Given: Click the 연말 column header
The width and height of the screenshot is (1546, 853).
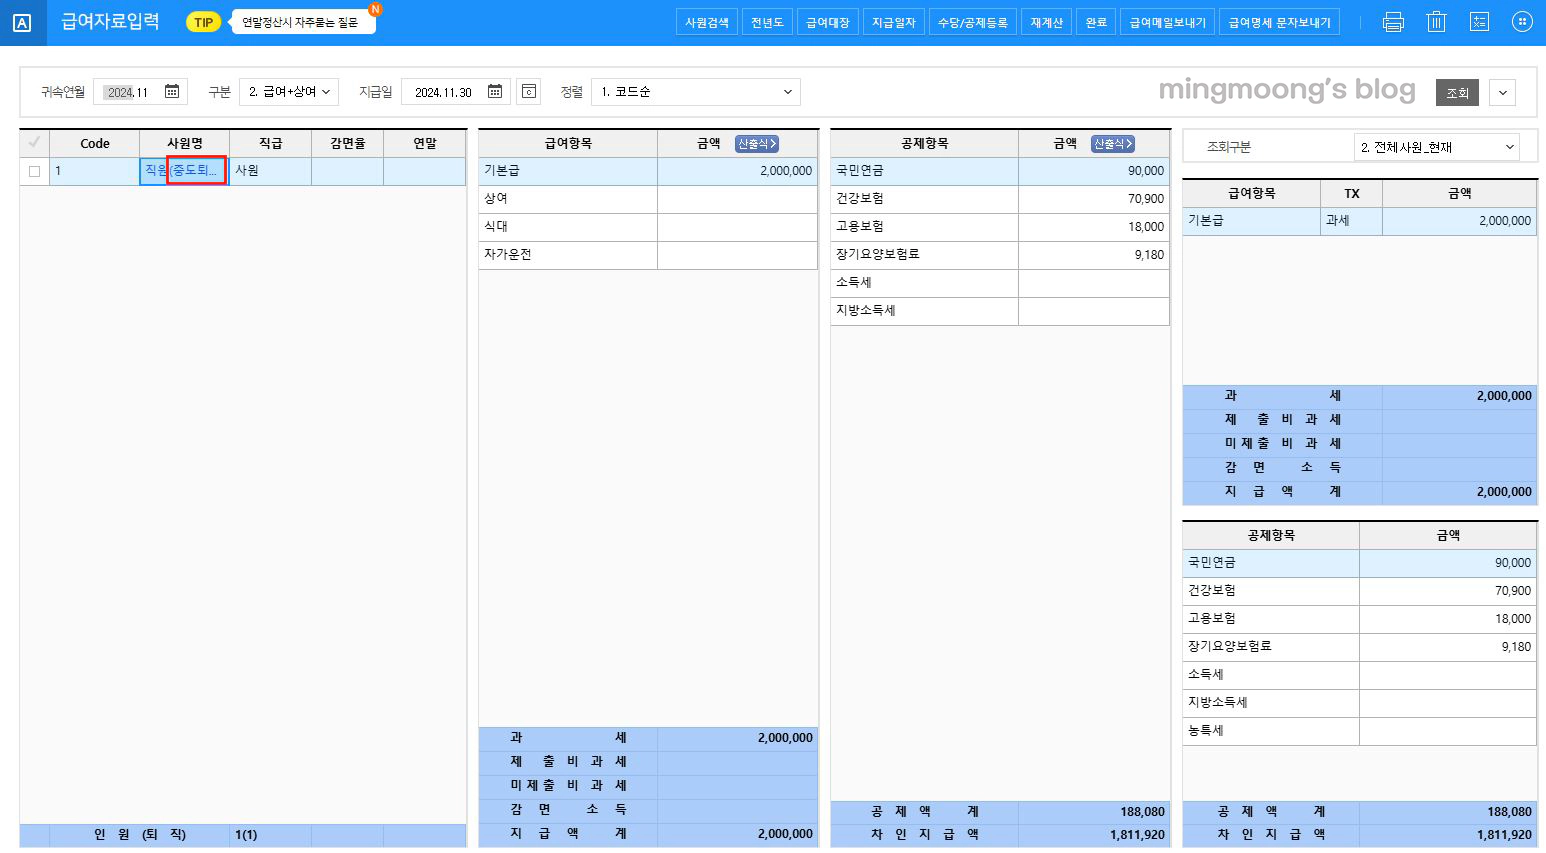Looking at the screenshot, I should pos(425,143).
